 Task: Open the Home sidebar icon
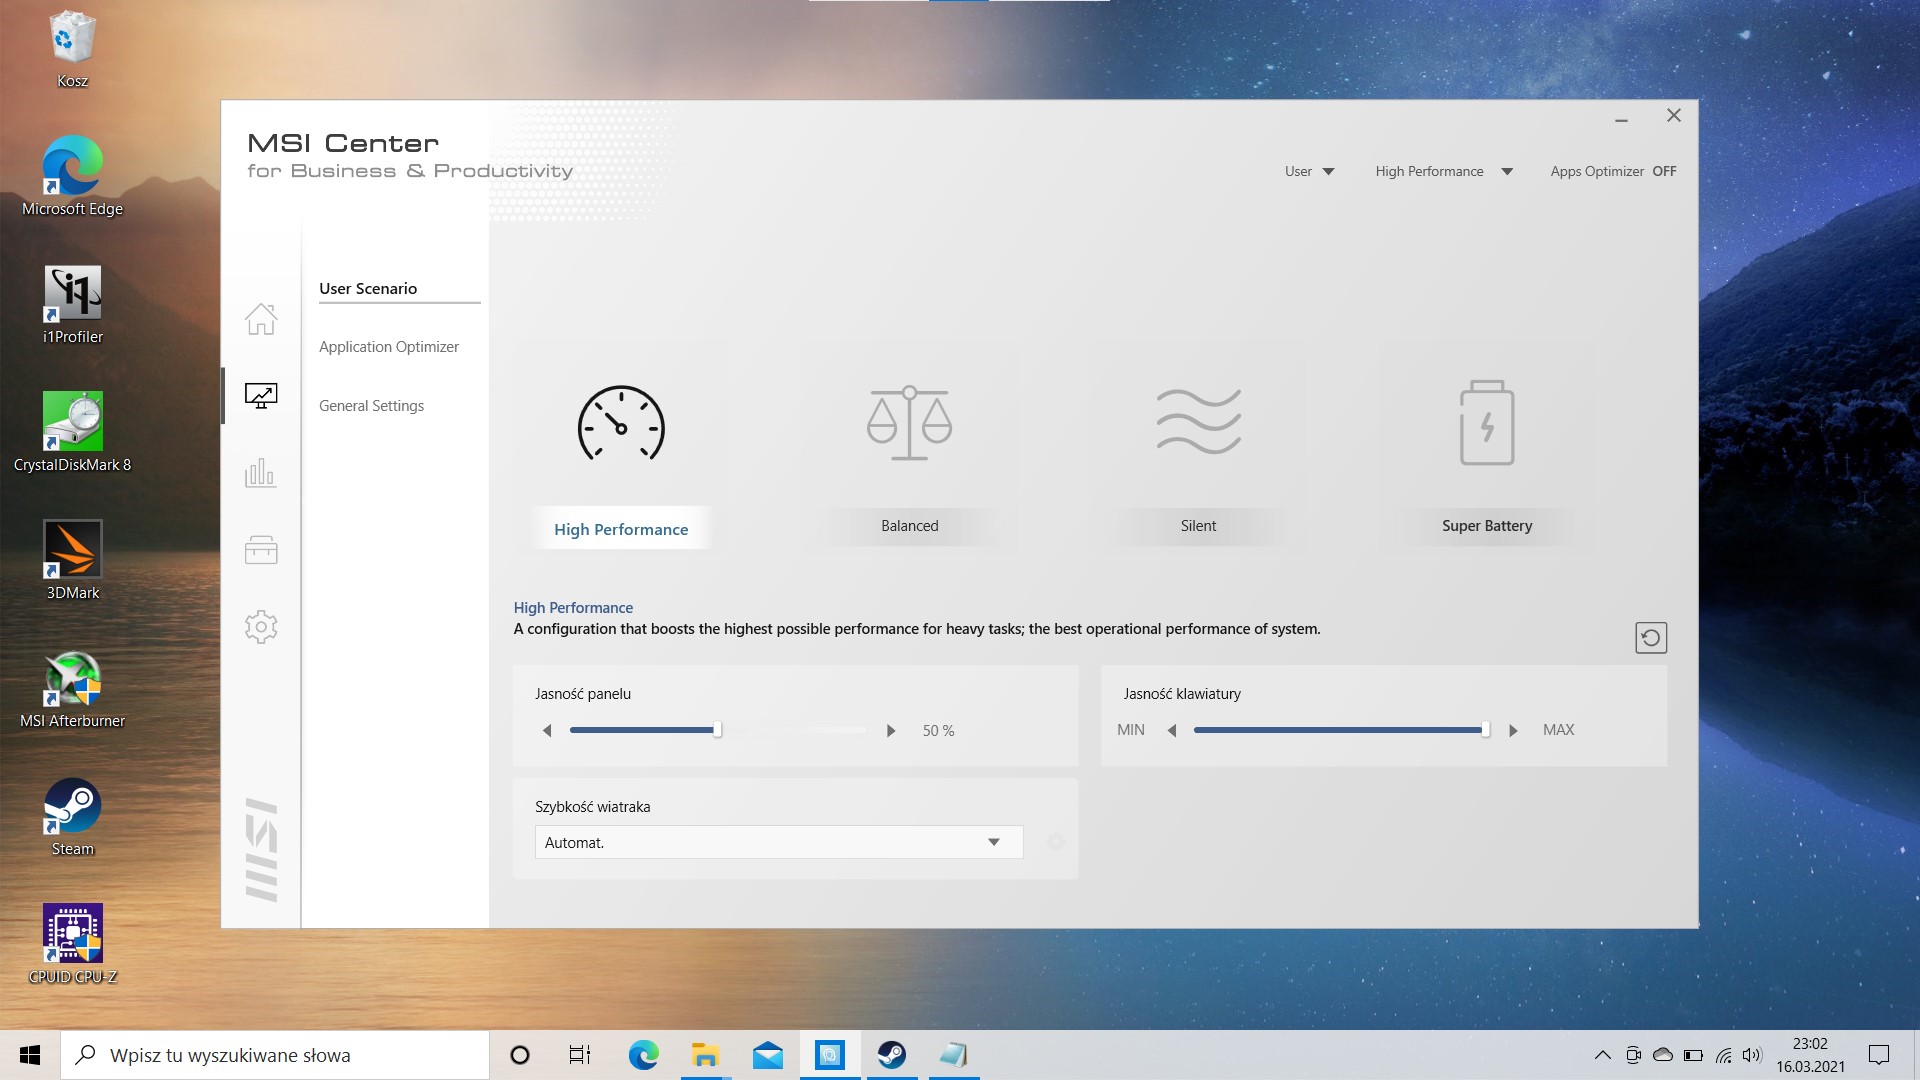[x=261, y=319]
